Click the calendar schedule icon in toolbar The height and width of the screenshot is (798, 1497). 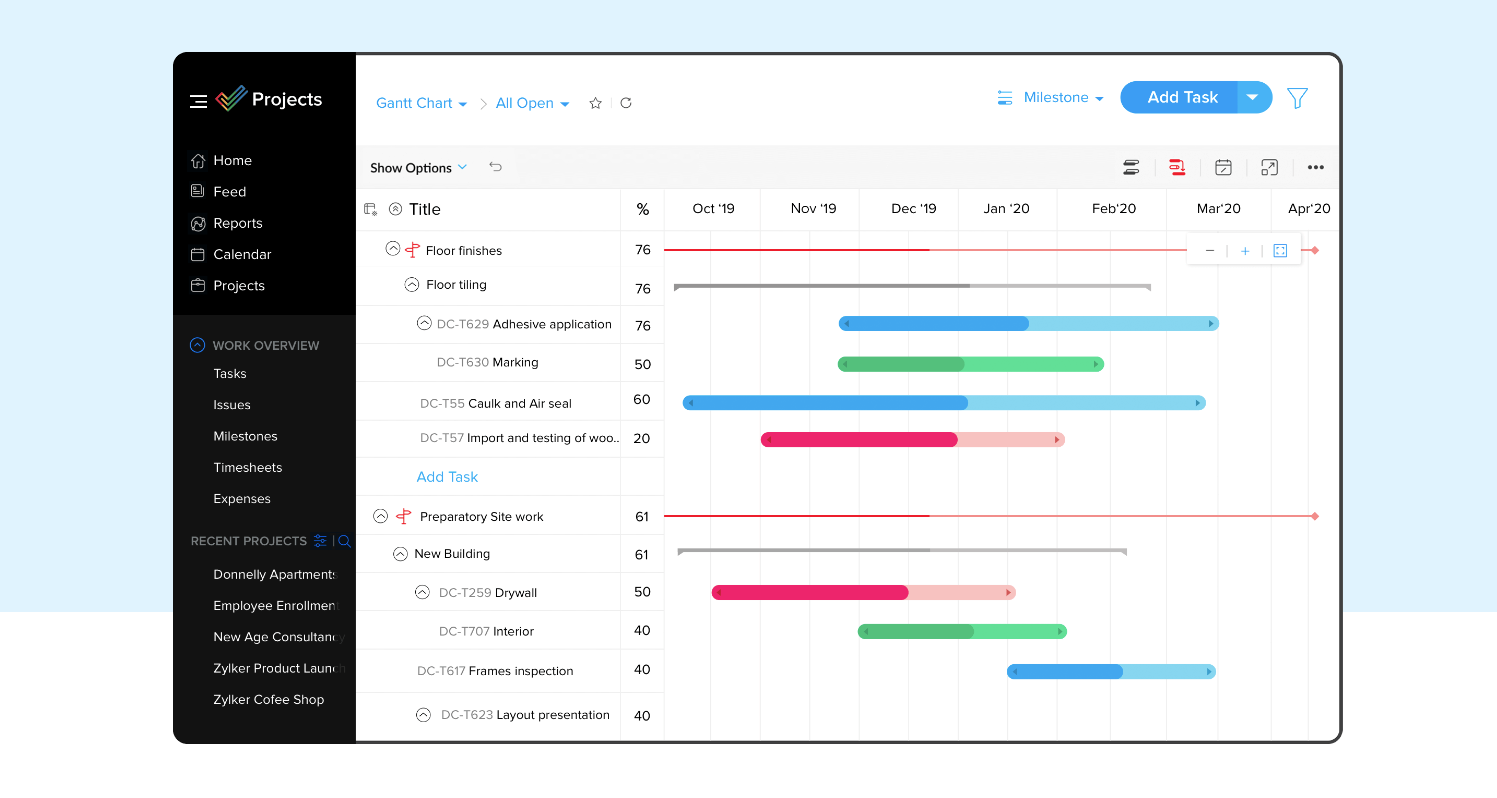[1223, 167]
